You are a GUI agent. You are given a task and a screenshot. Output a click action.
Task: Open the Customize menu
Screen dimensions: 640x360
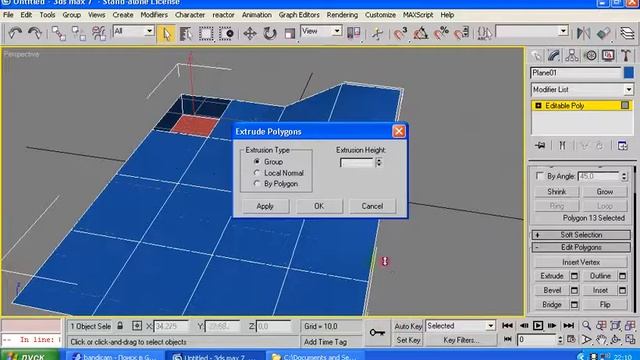point(380,15)
